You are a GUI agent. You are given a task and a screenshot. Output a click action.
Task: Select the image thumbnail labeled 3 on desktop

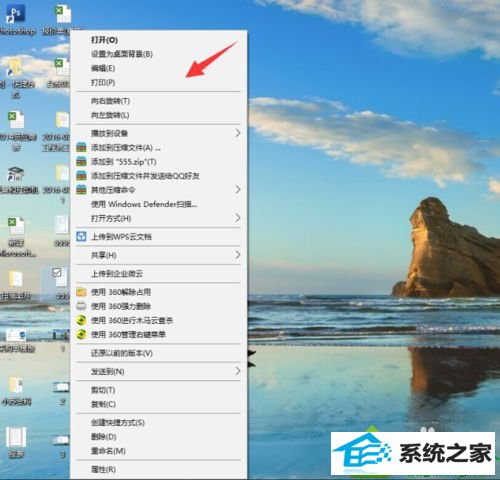(x=61, y=440)
